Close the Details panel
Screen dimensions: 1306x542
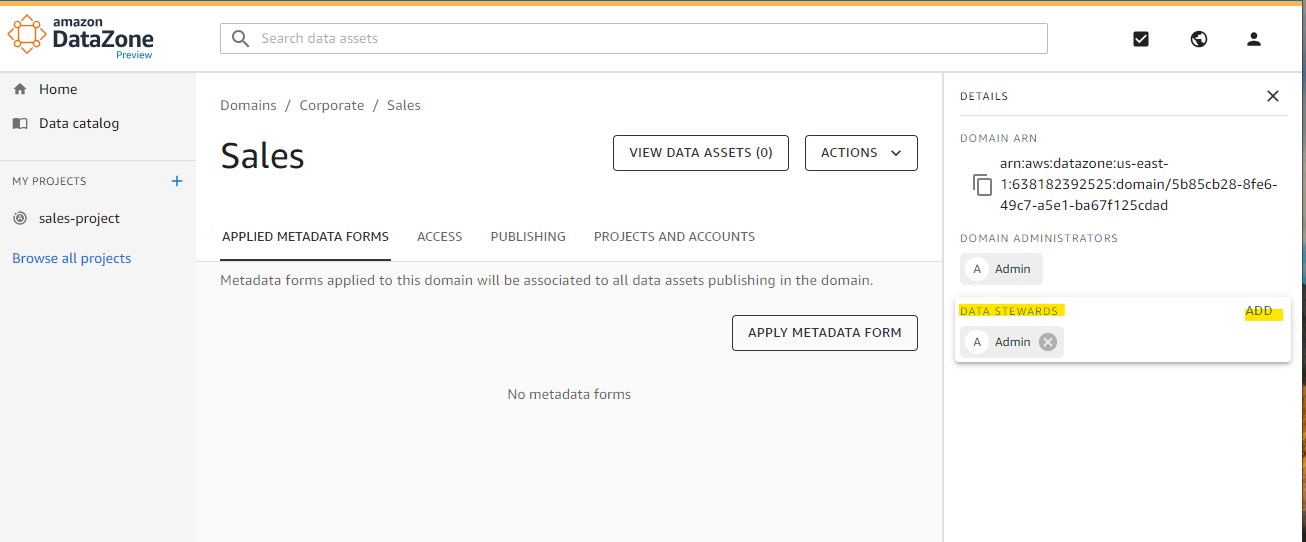point(1273,96)
